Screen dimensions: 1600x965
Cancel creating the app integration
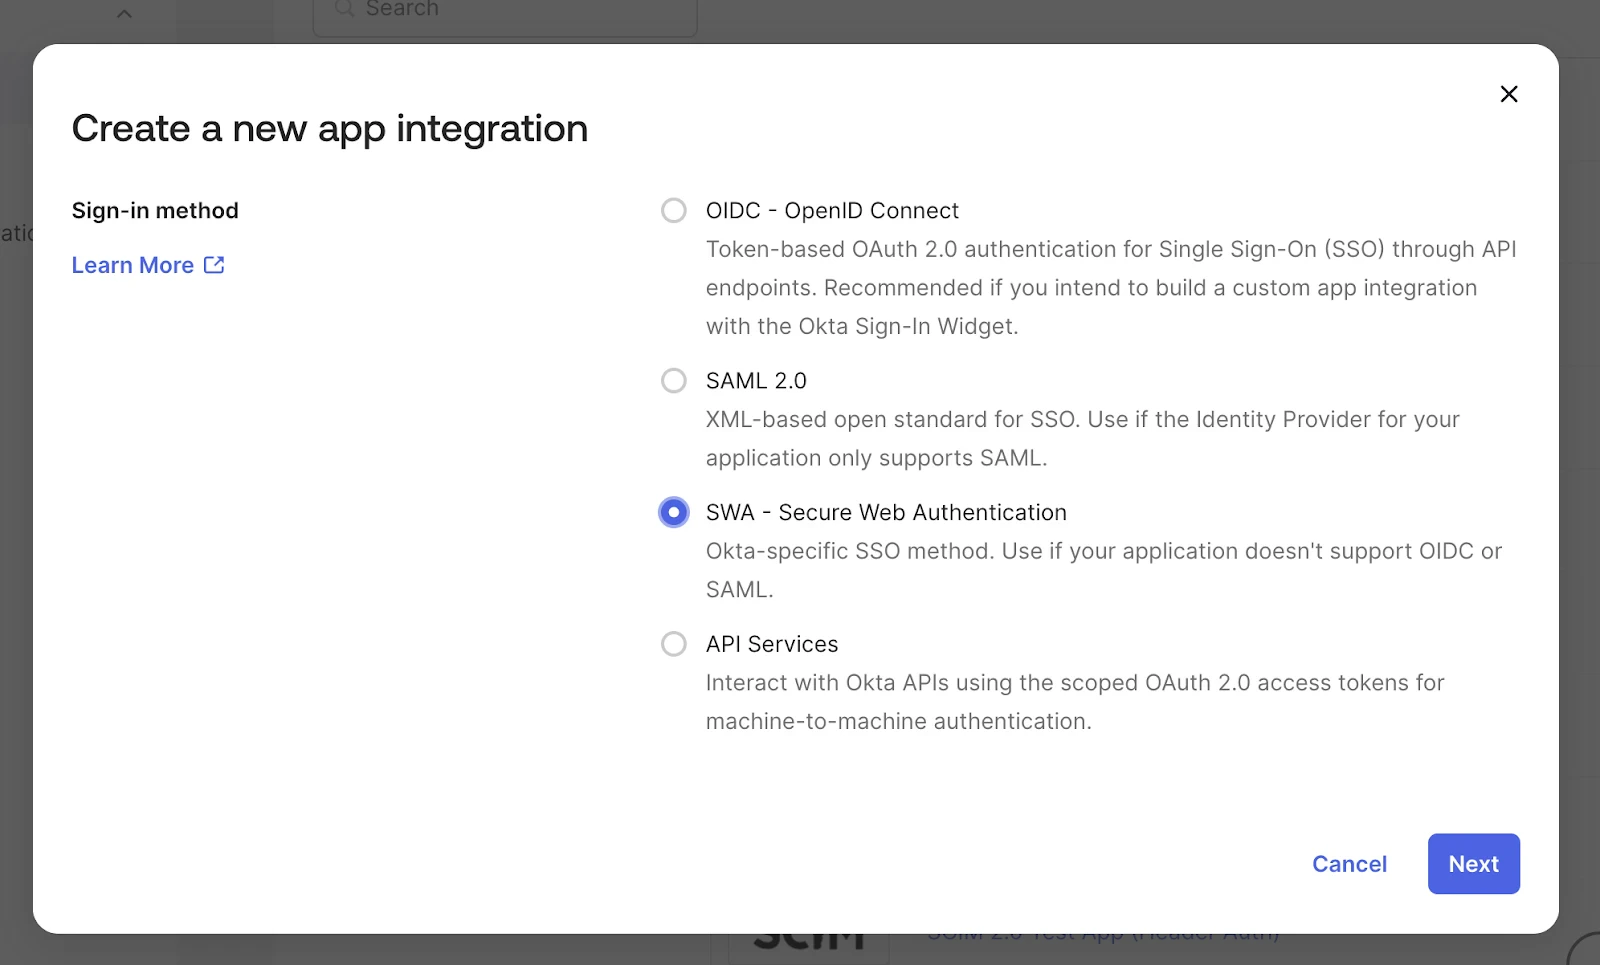tap(1349, 863)
